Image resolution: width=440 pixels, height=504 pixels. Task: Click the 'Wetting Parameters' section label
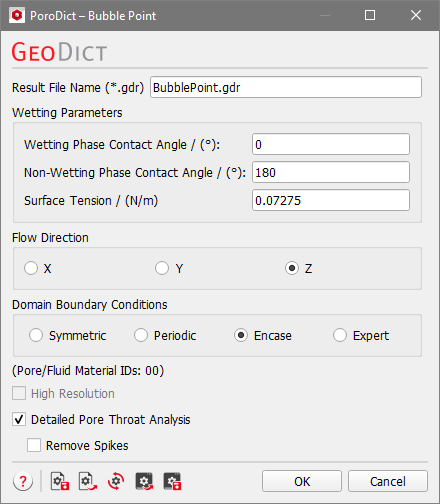click(67, 113)
